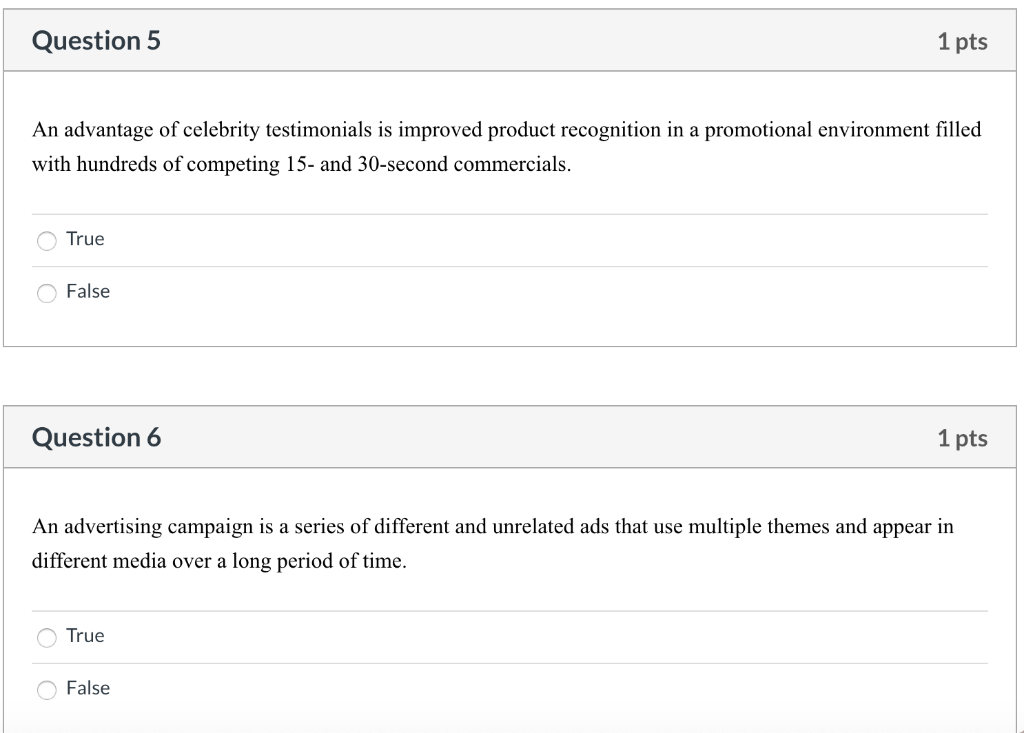Viewport: 1024px width, 733px height.
Task: Click the False label text under Question 6
Action: [88, 688]
